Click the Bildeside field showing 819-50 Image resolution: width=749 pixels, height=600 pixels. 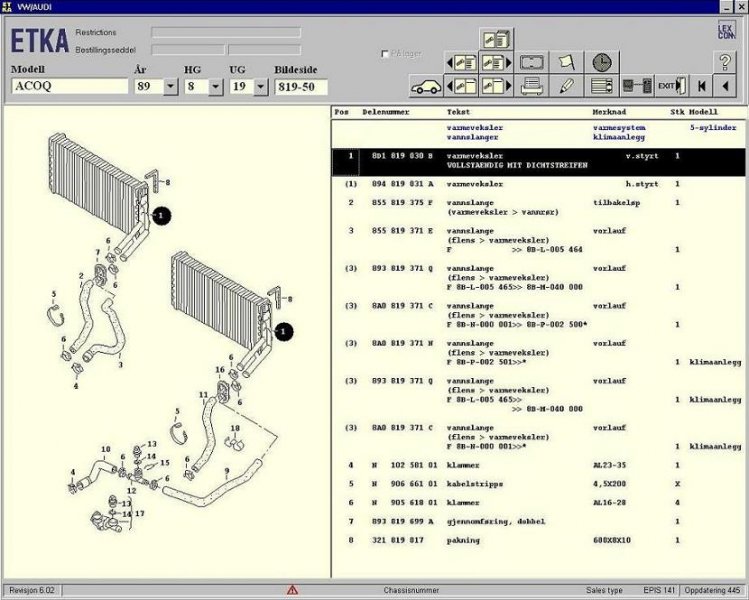[301, 87]
